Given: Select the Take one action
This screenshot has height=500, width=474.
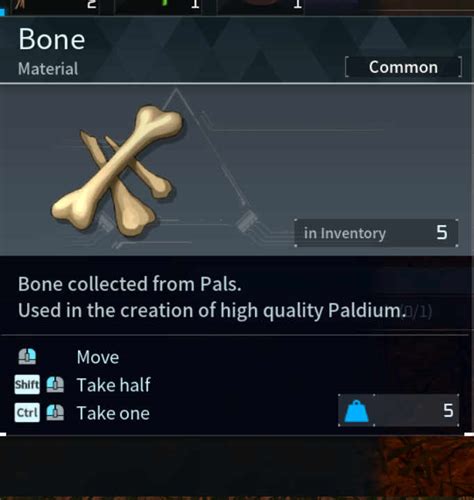Looking at the screenshot, I should click(x=113, y=413).
